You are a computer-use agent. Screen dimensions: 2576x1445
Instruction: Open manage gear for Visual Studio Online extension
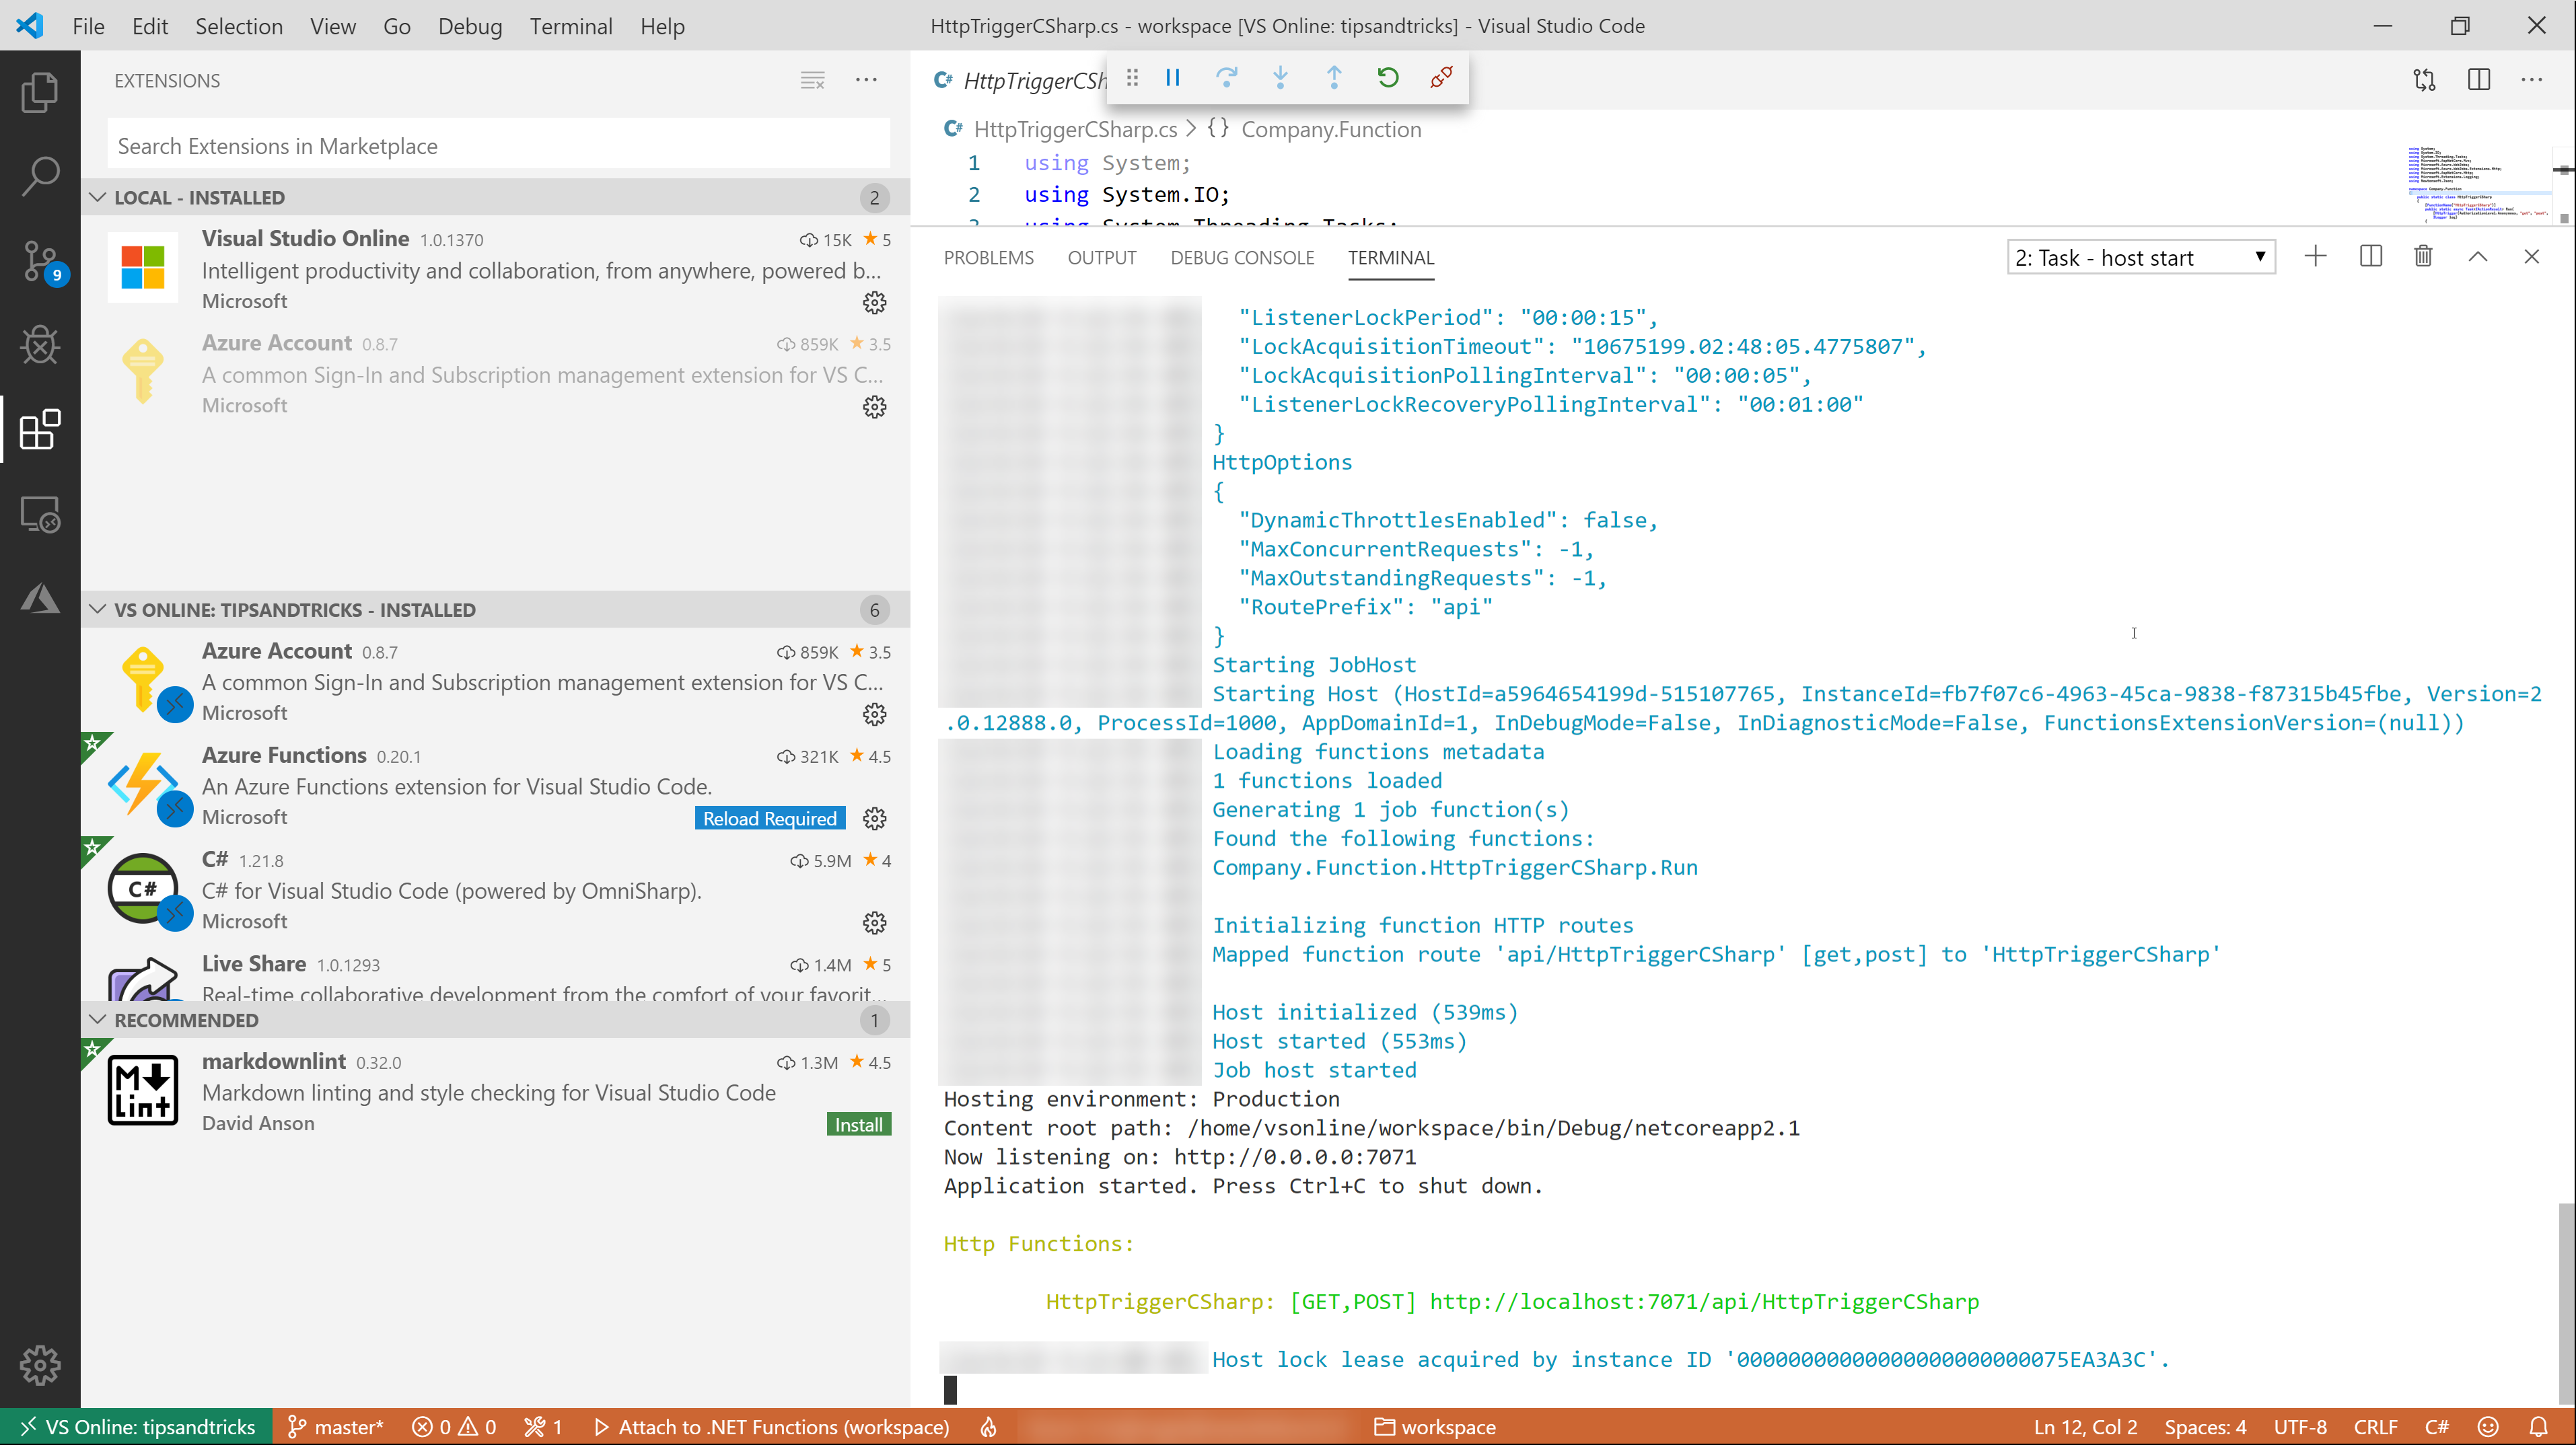(875, 302)
